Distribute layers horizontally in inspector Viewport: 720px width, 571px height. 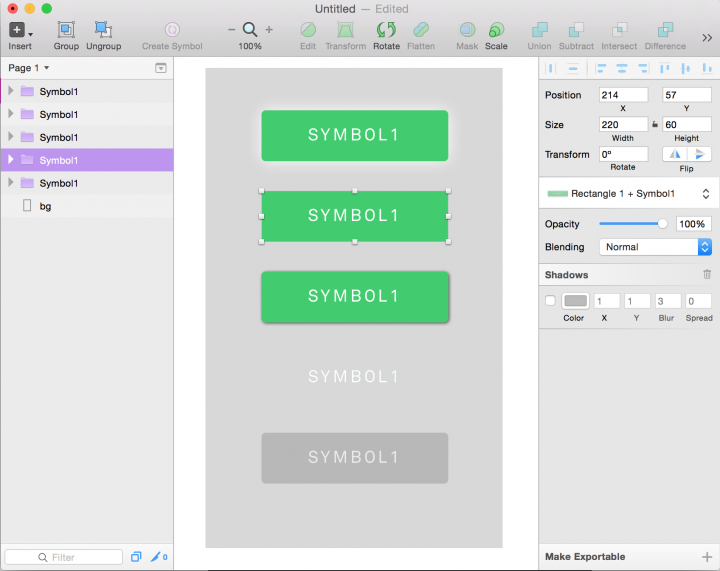pos(550,69)
